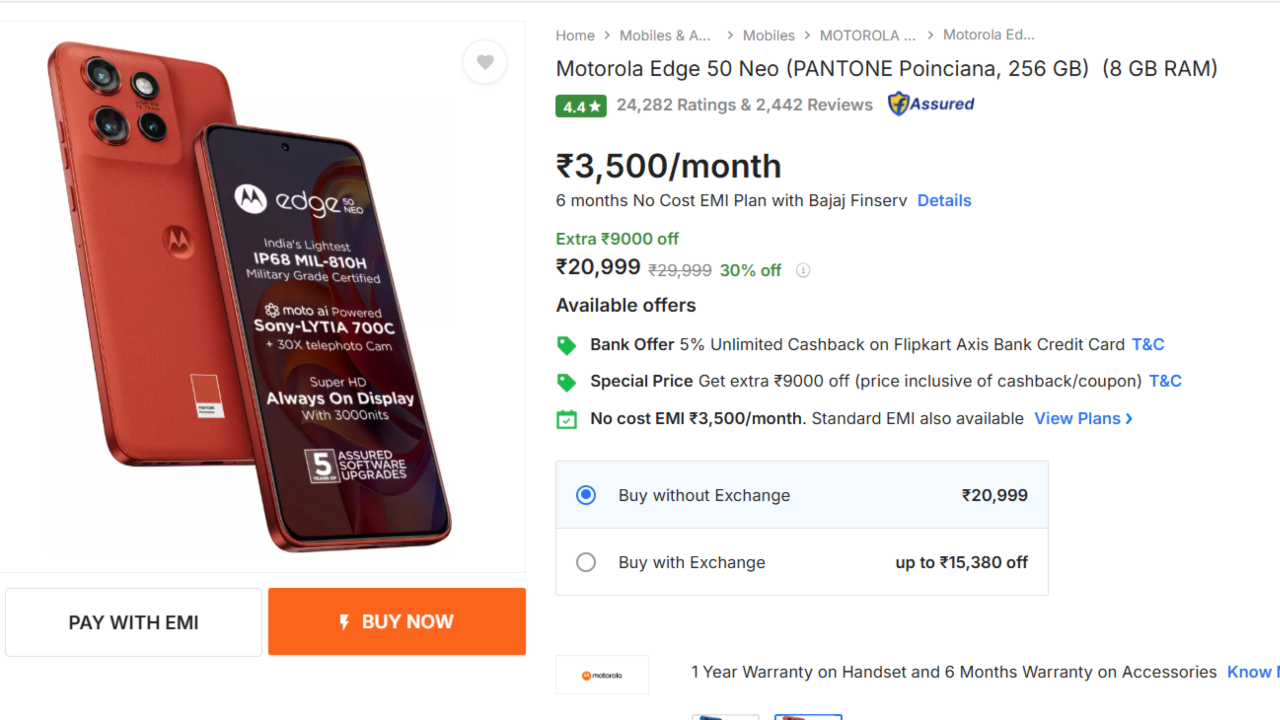The width and height of the screenshot is (1280, 720).
Task: Add phone to wishlist with heart icon
Action: 485,62
